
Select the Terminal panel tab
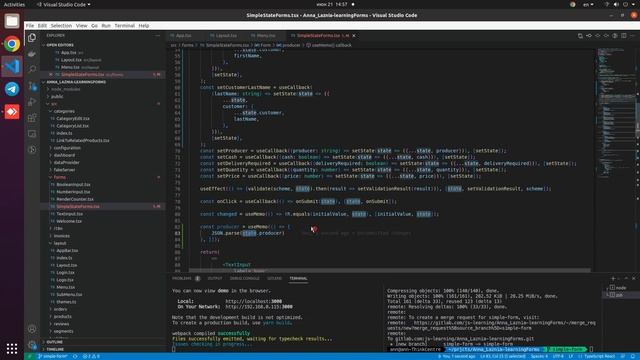[298, 278]
